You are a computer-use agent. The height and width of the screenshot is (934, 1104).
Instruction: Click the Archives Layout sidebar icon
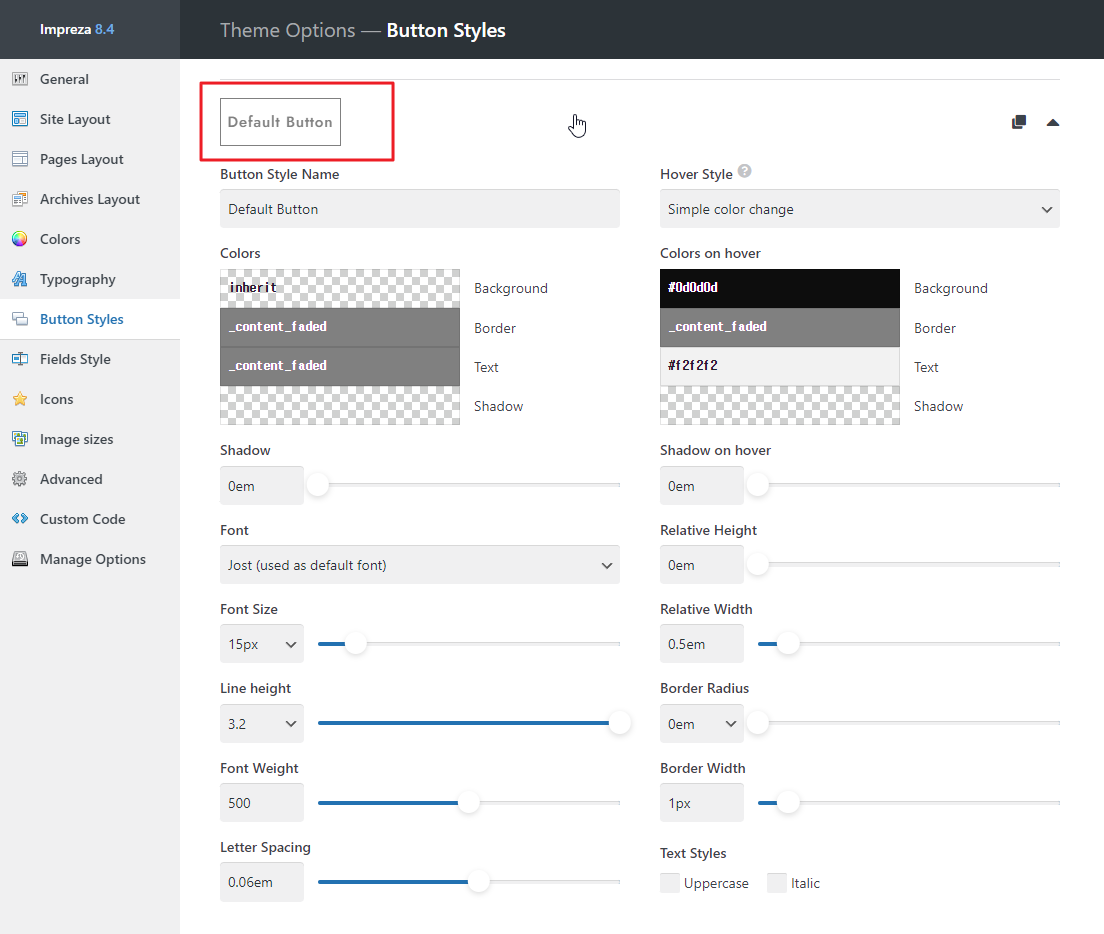coord(20,199)
